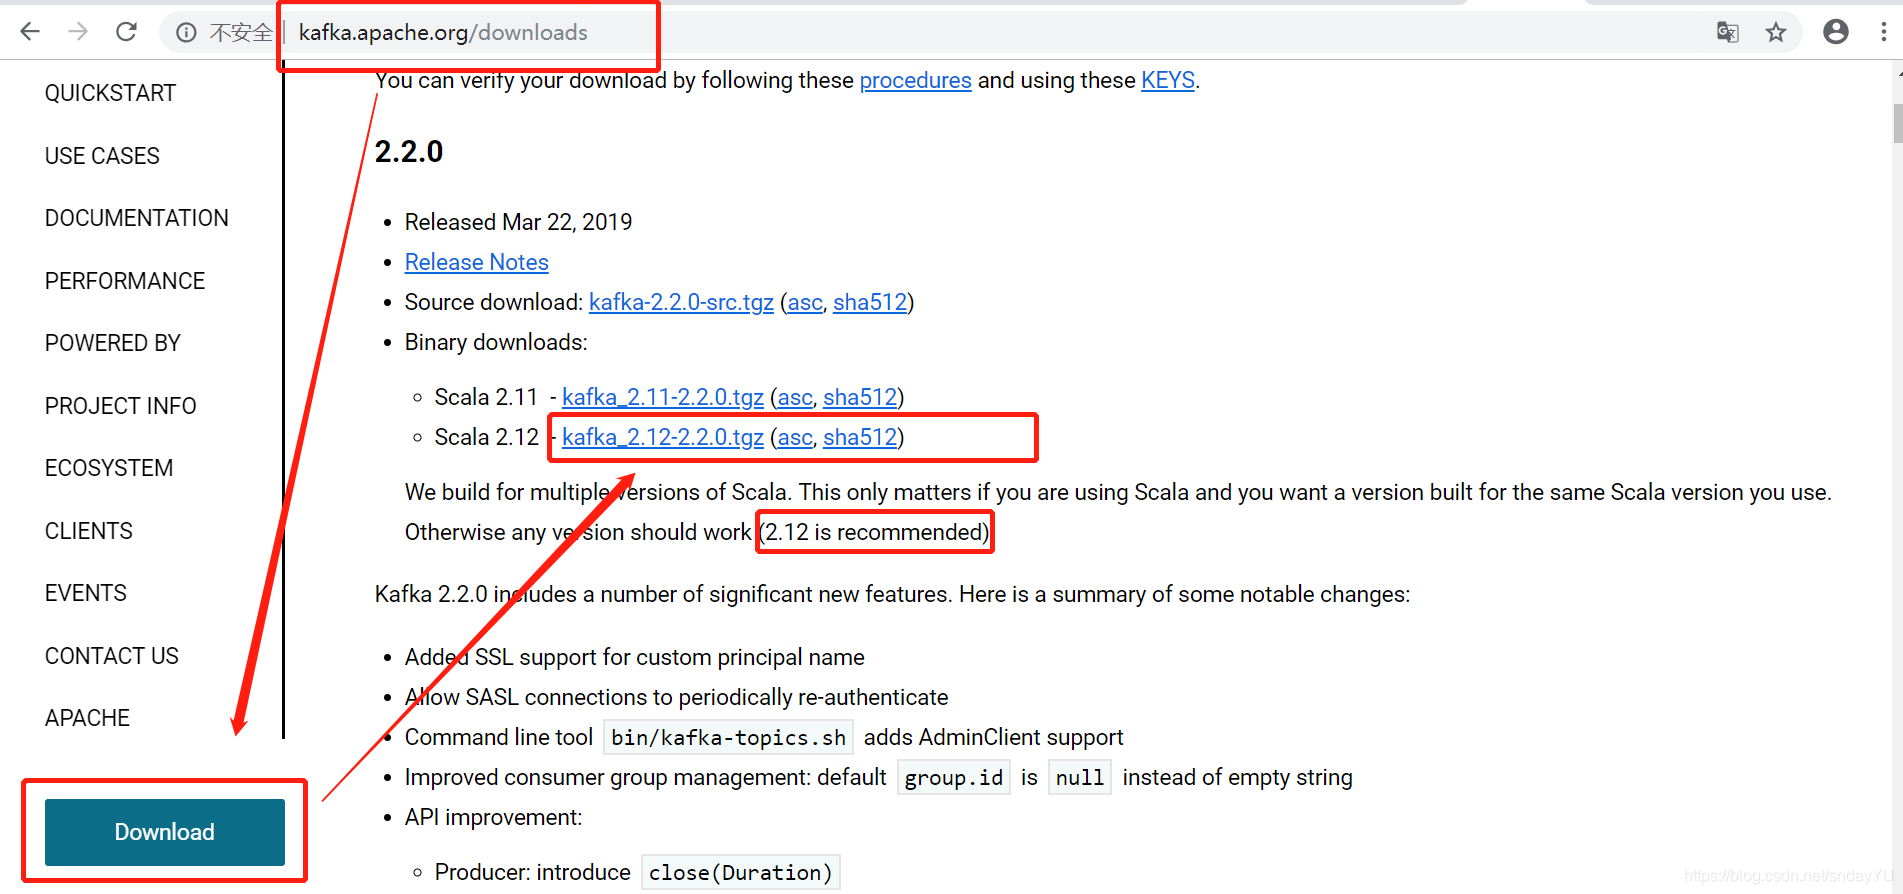
Task: Open the USE CASES sidebar item
Action: pyautogui.click(x=102, y=156)
